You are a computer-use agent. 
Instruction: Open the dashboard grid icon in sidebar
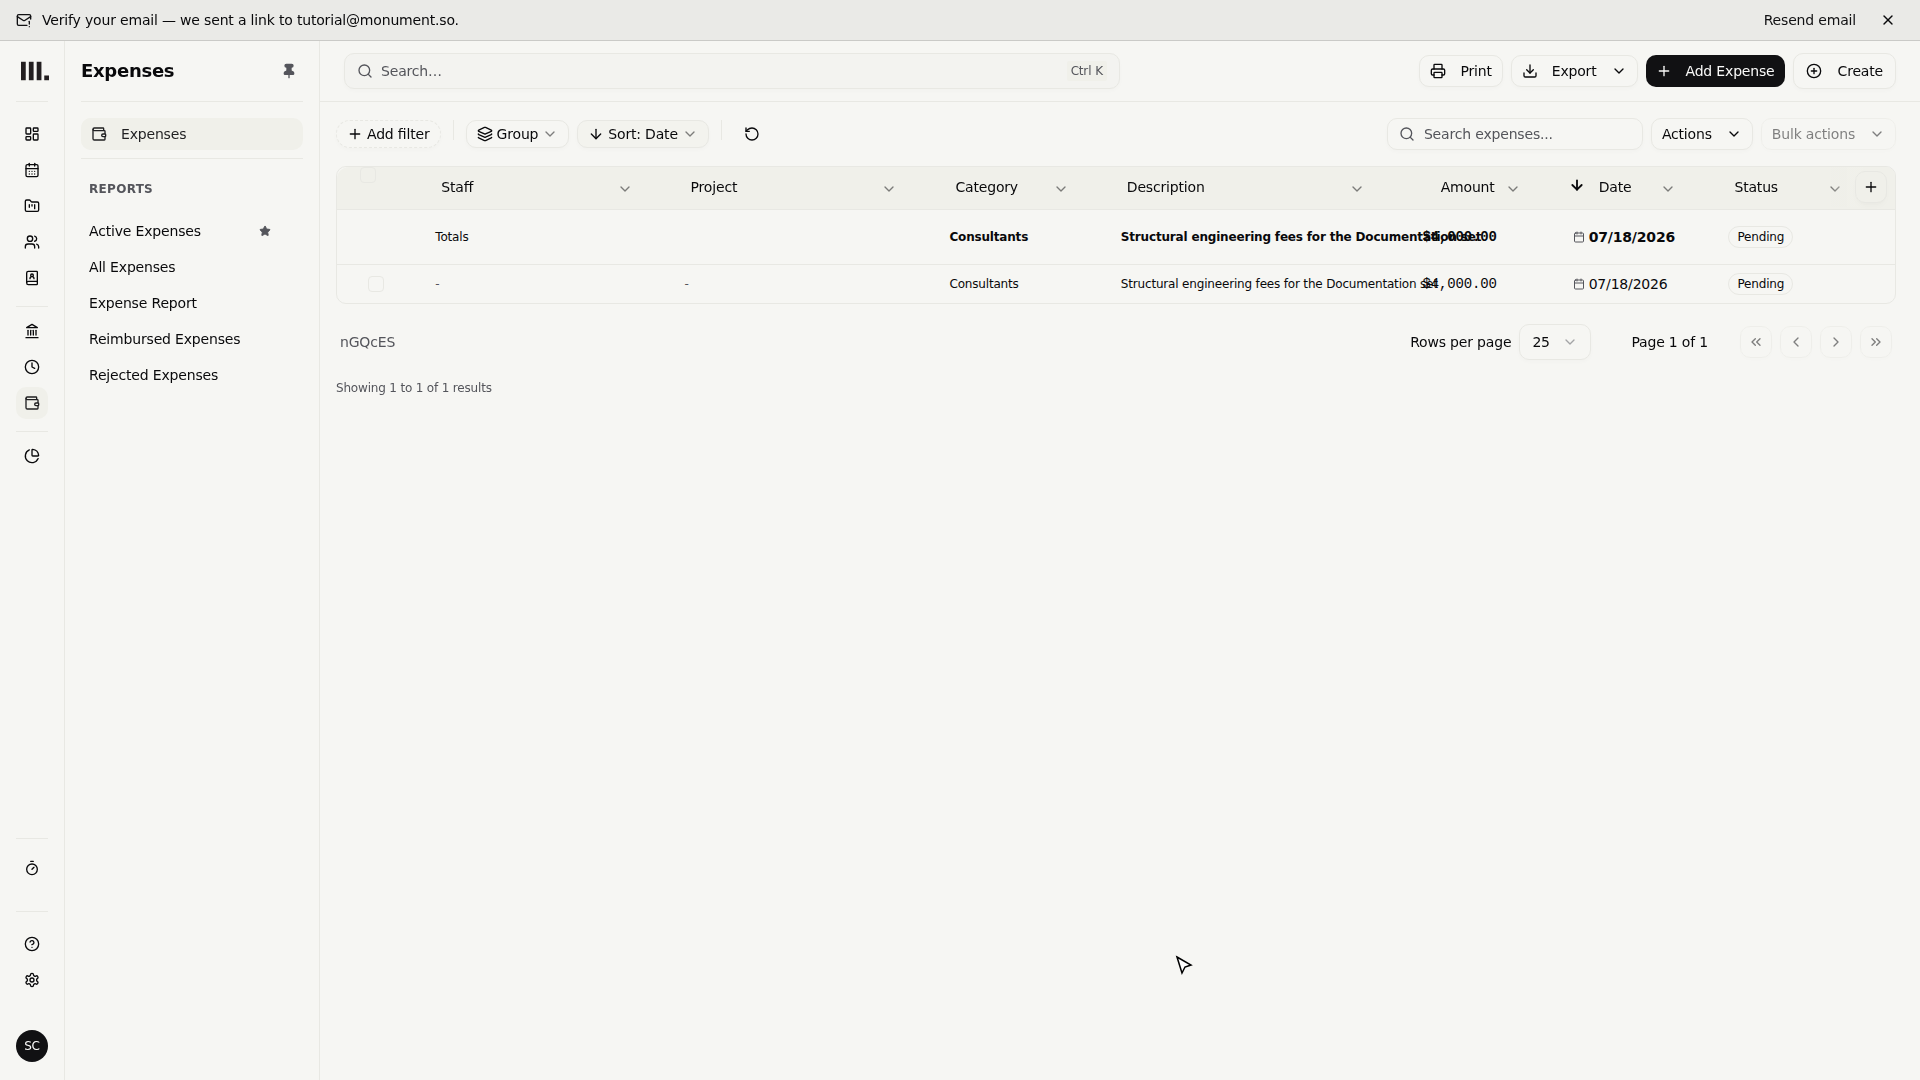pos(32,134)
